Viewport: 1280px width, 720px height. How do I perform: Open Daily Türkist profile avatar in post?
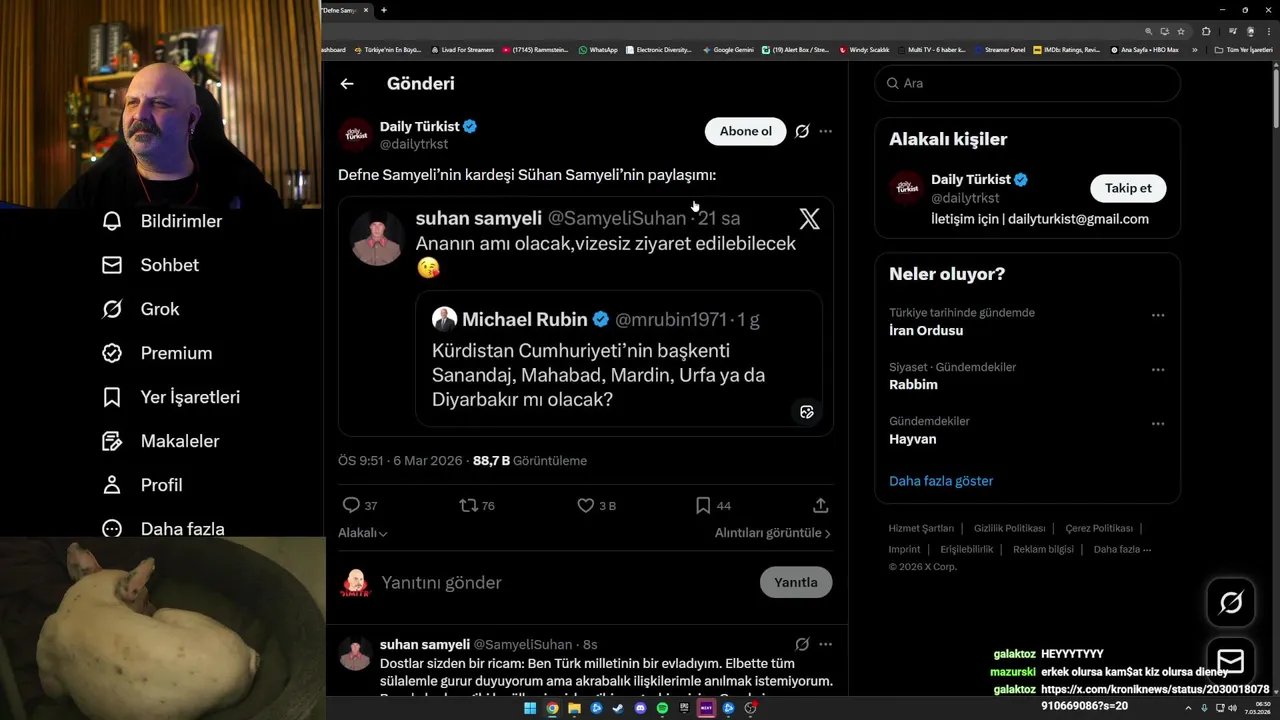pos(355,134)
